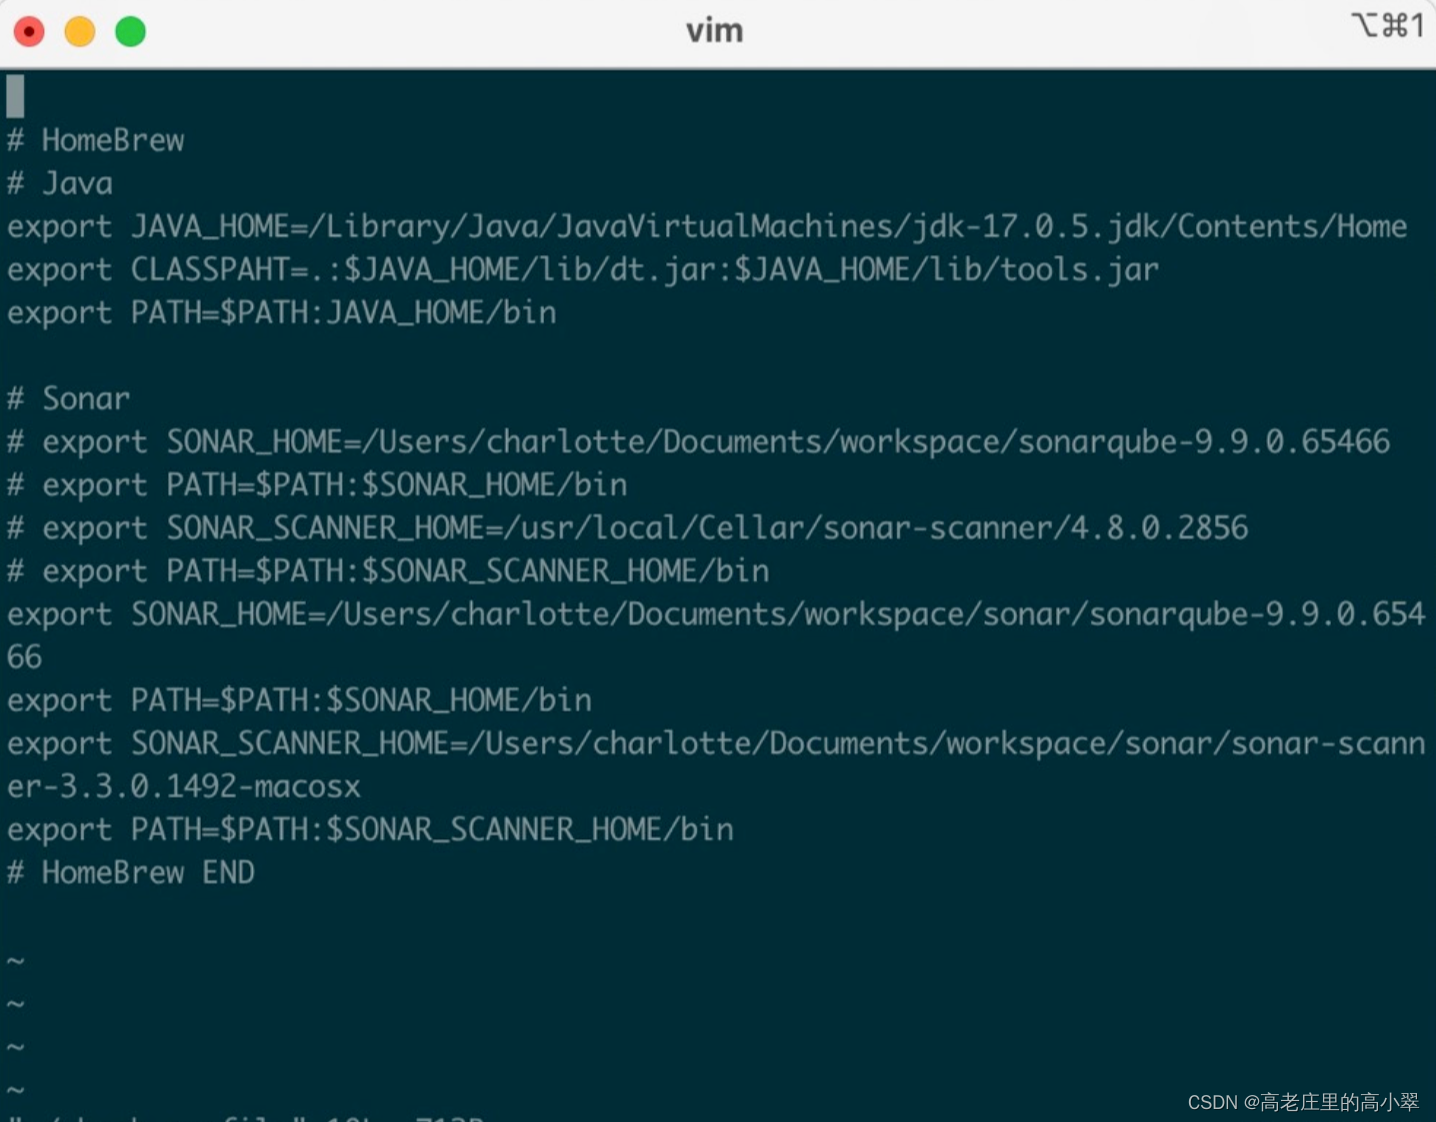Click the block cursor on the first line
Screen dimensions: 1436x1122
tap(13, 96)
